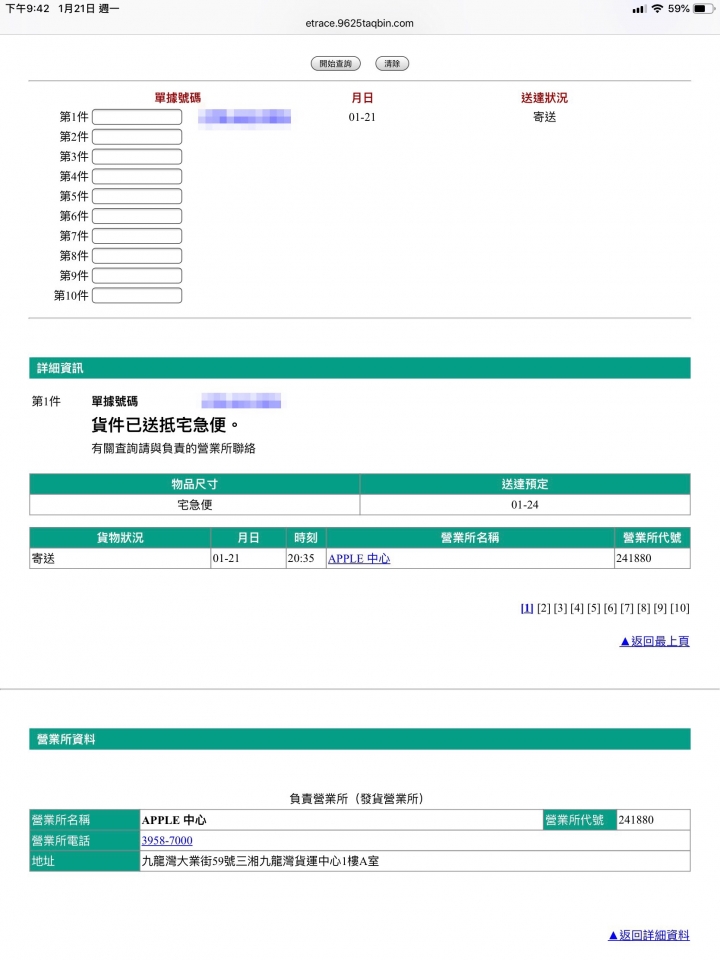Click the 開始查詢 button
This screenshot has height=960, width=720.
(x=336, y=64)
